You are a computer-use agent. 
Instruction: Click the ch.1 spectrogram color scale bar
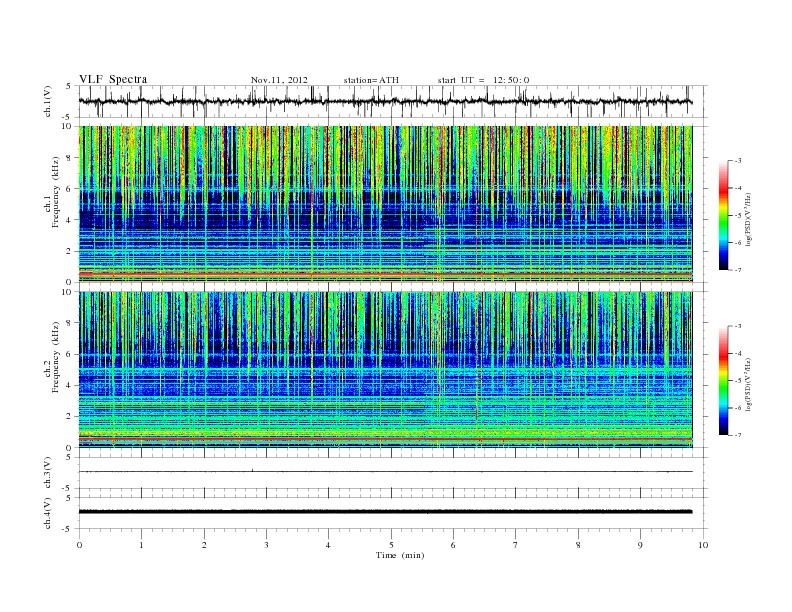tap(723, 215)
